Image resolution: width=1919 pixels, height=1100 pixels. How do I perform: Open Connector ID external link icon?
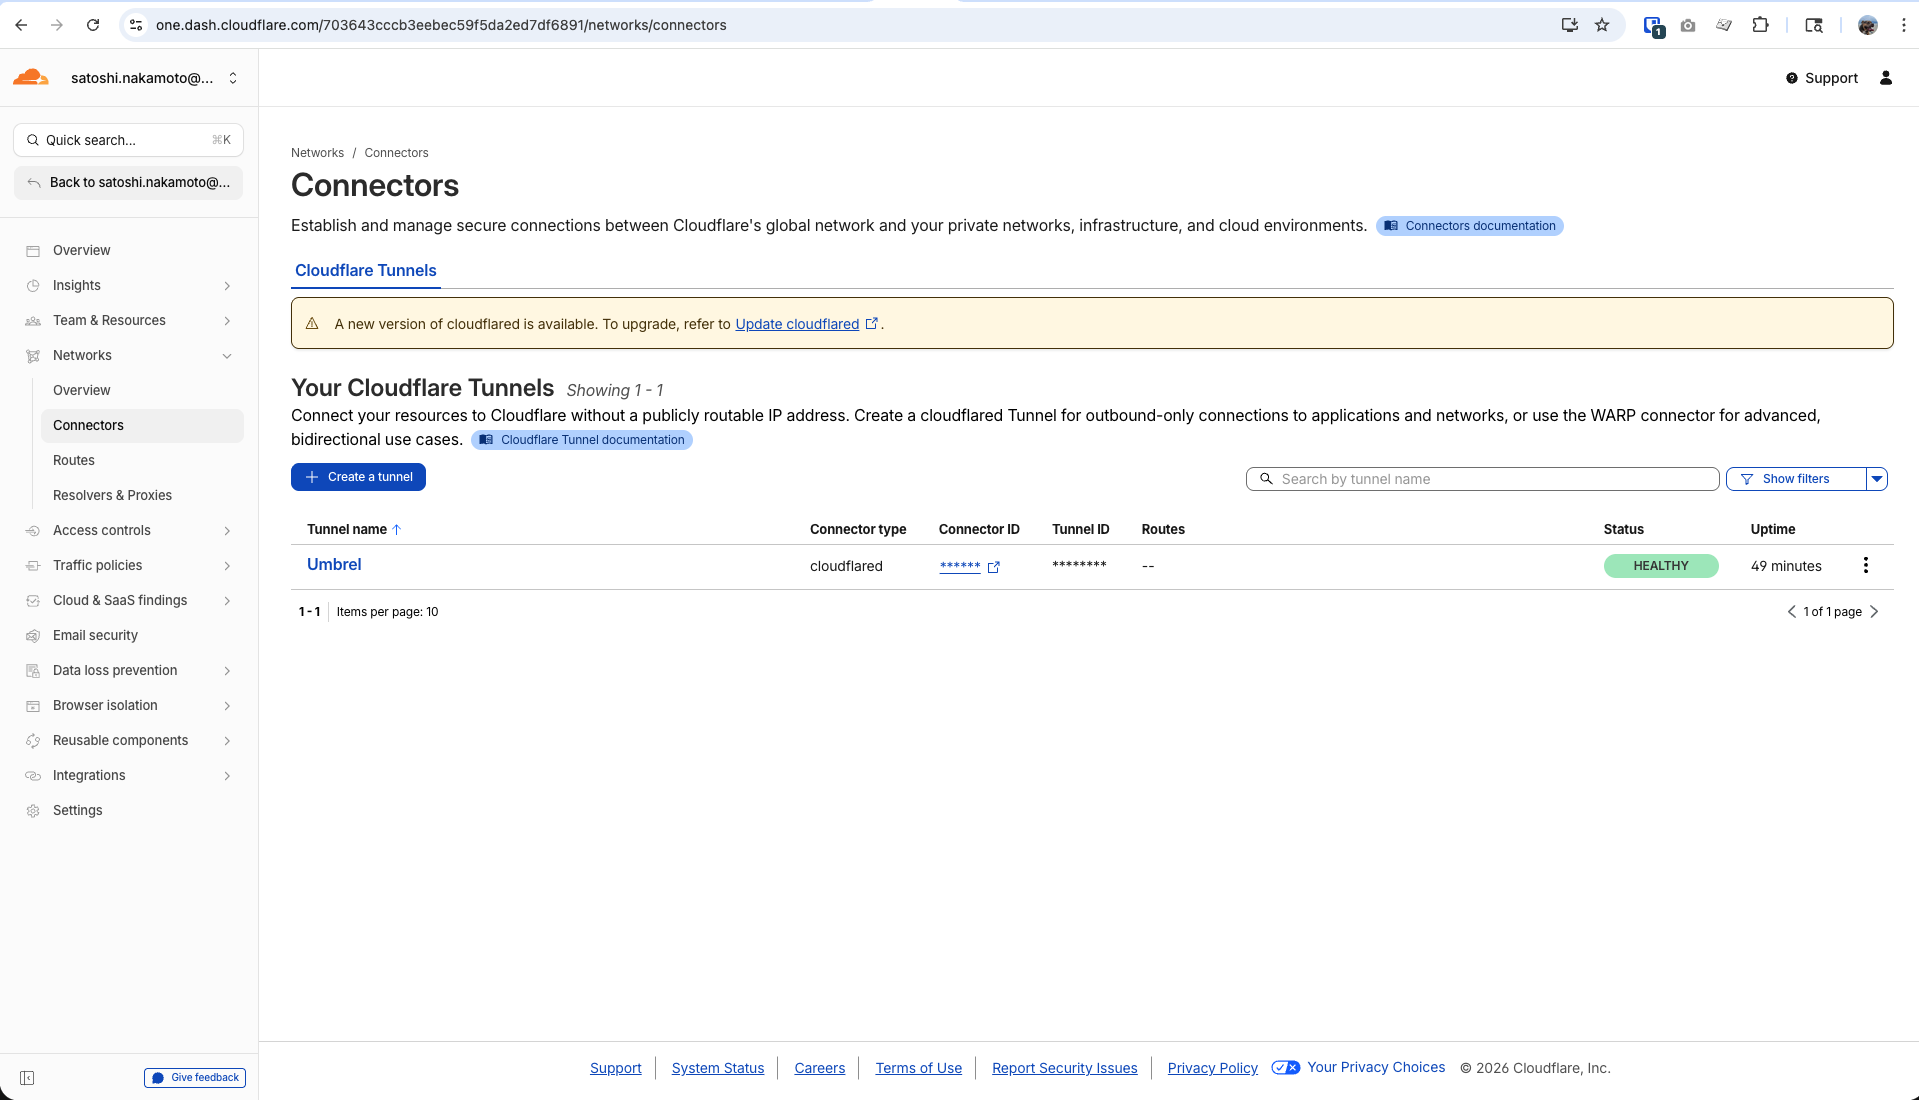[993, 567]
